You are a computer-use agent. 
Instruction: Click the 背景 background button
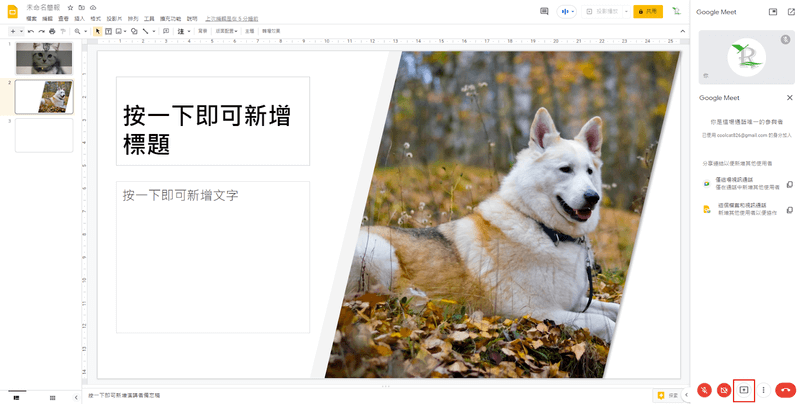[203, 31]
